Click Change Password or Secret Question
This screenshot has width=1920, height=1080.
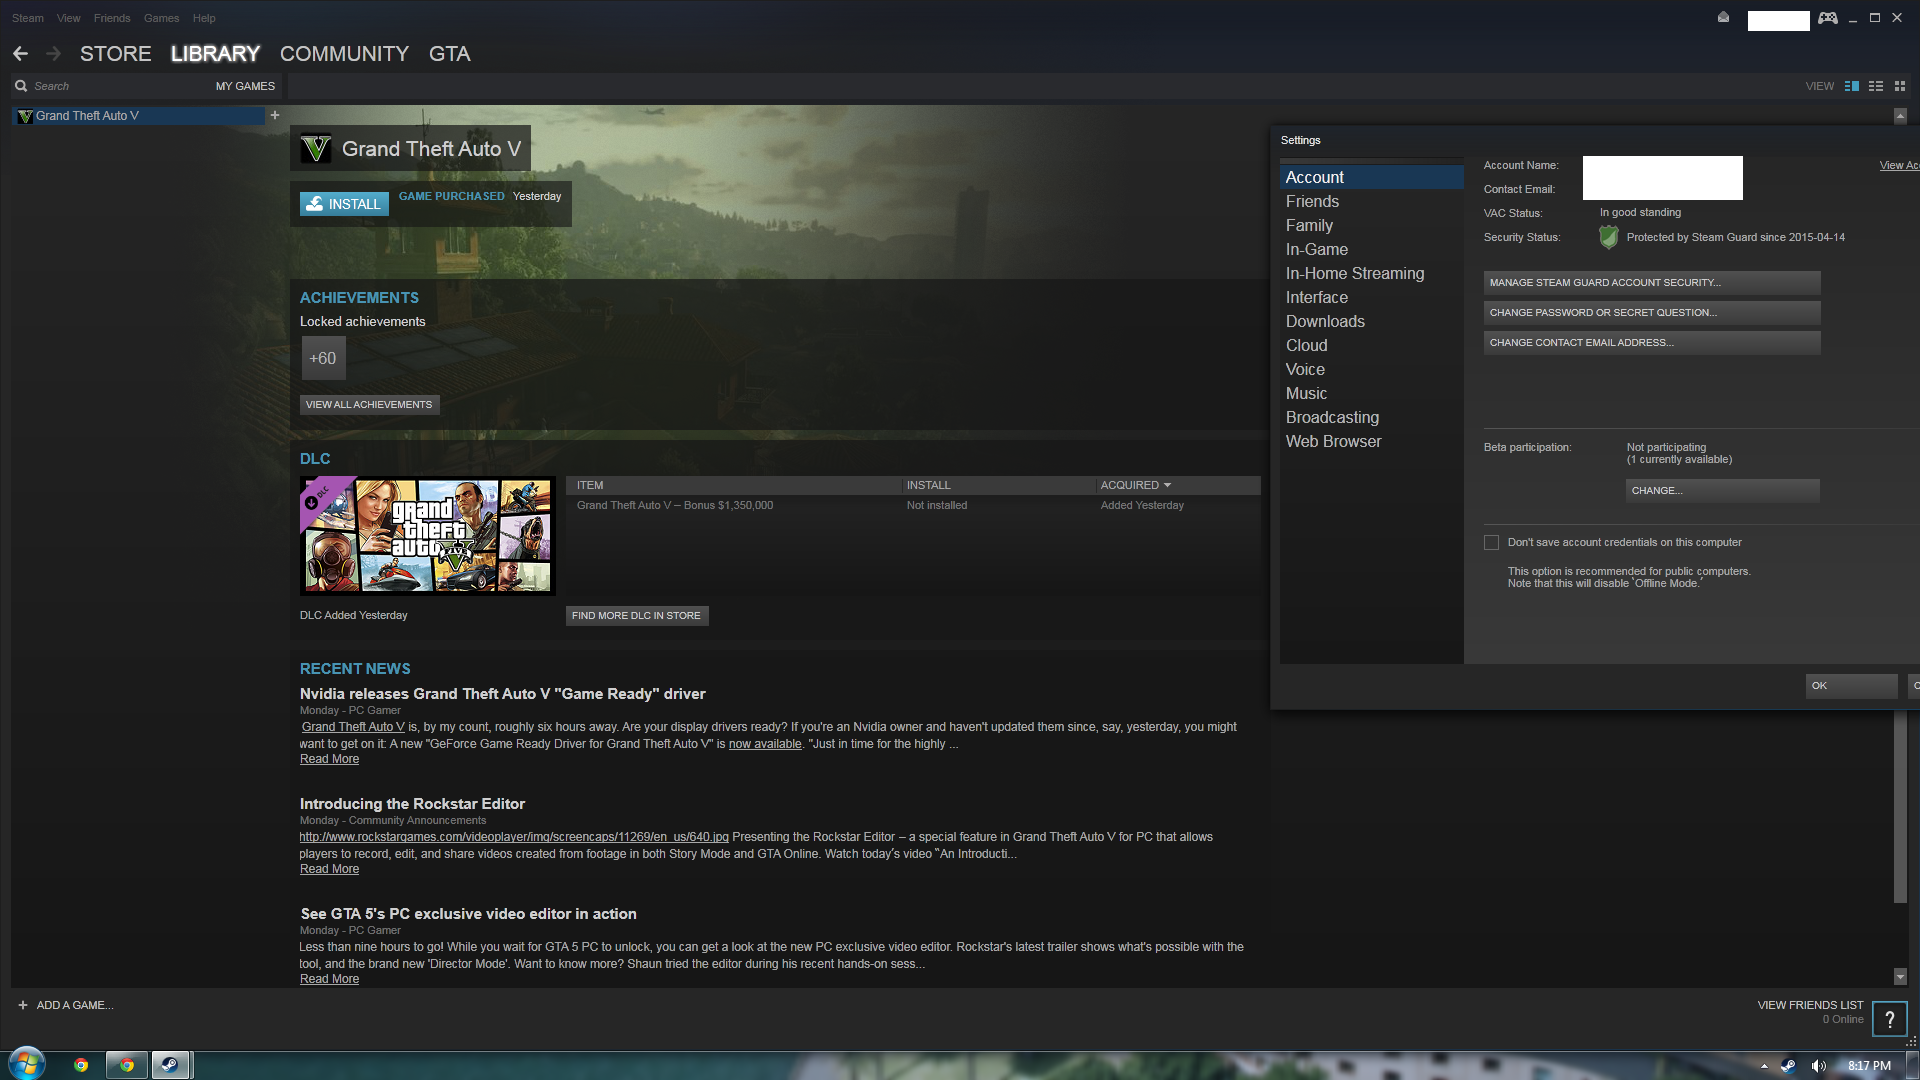coord(1652,313)
